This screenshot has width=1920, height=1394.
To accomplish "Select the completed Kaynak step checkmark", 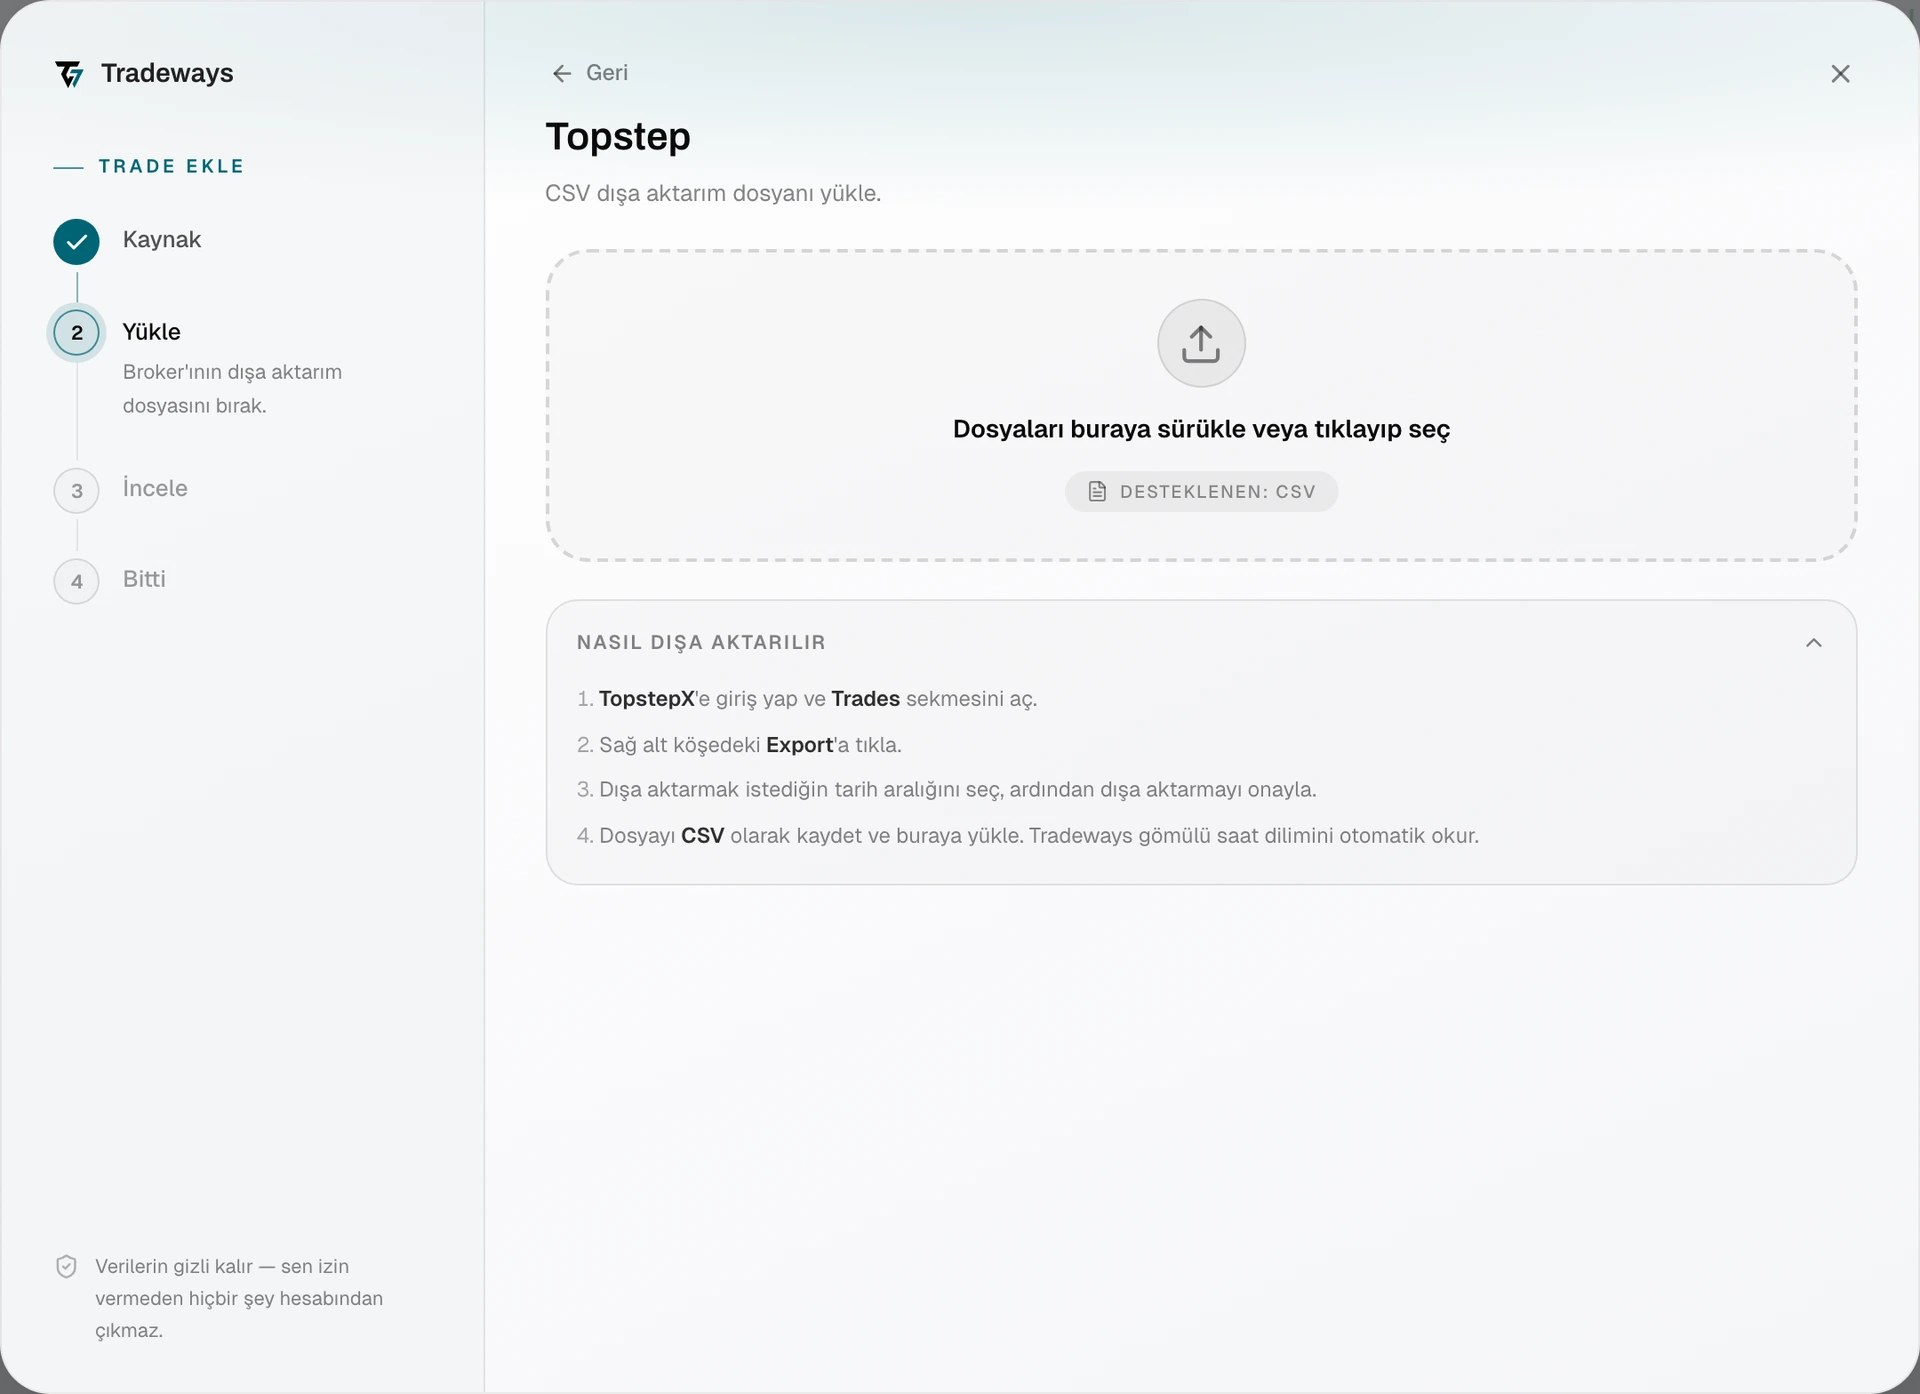I will click(x=76, y=241).
